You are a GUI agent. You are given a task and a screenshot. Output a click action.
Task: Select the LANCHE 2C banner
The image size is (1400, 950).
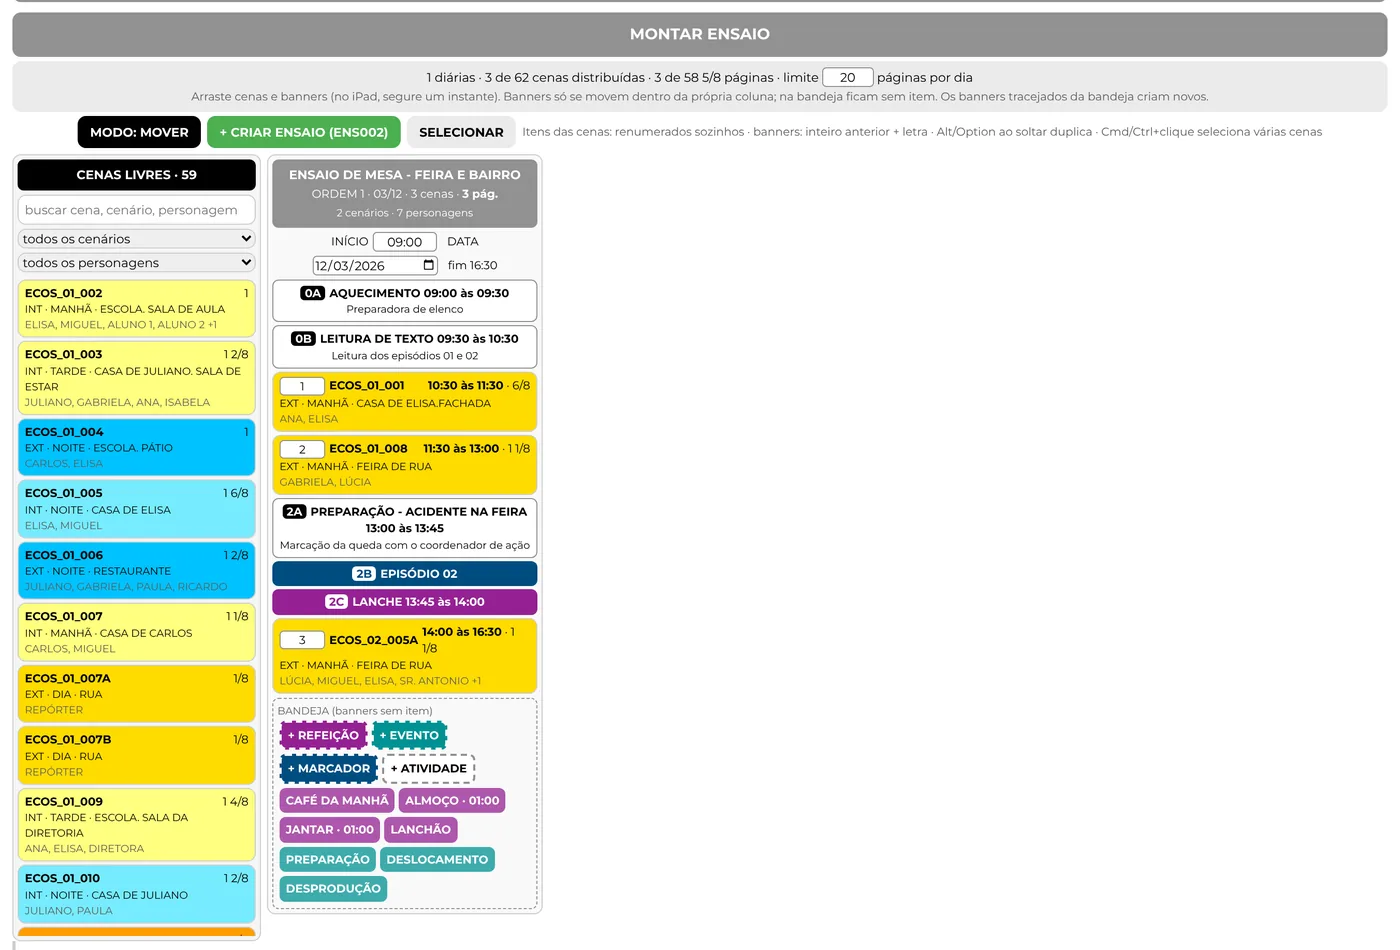coord(405,602)
